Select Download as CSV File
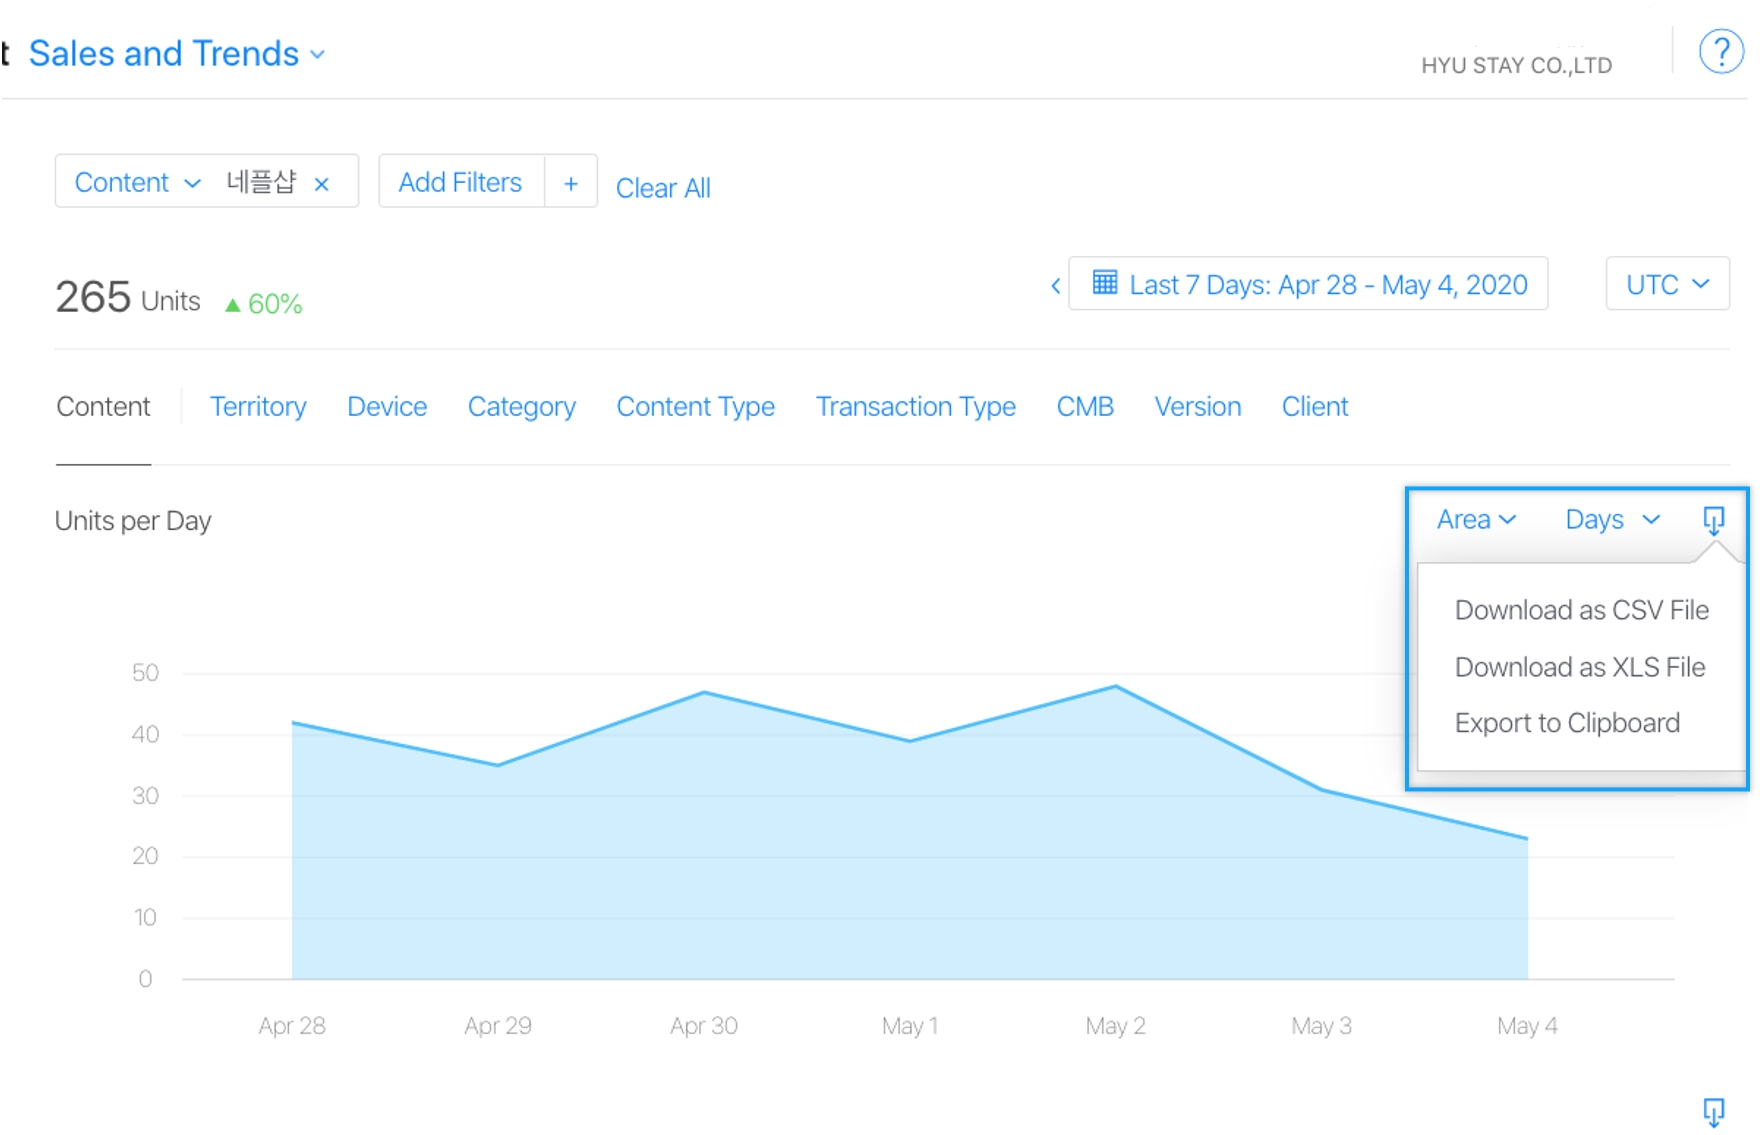This screenshot has height=1135, width=1760. [1581, 610]
